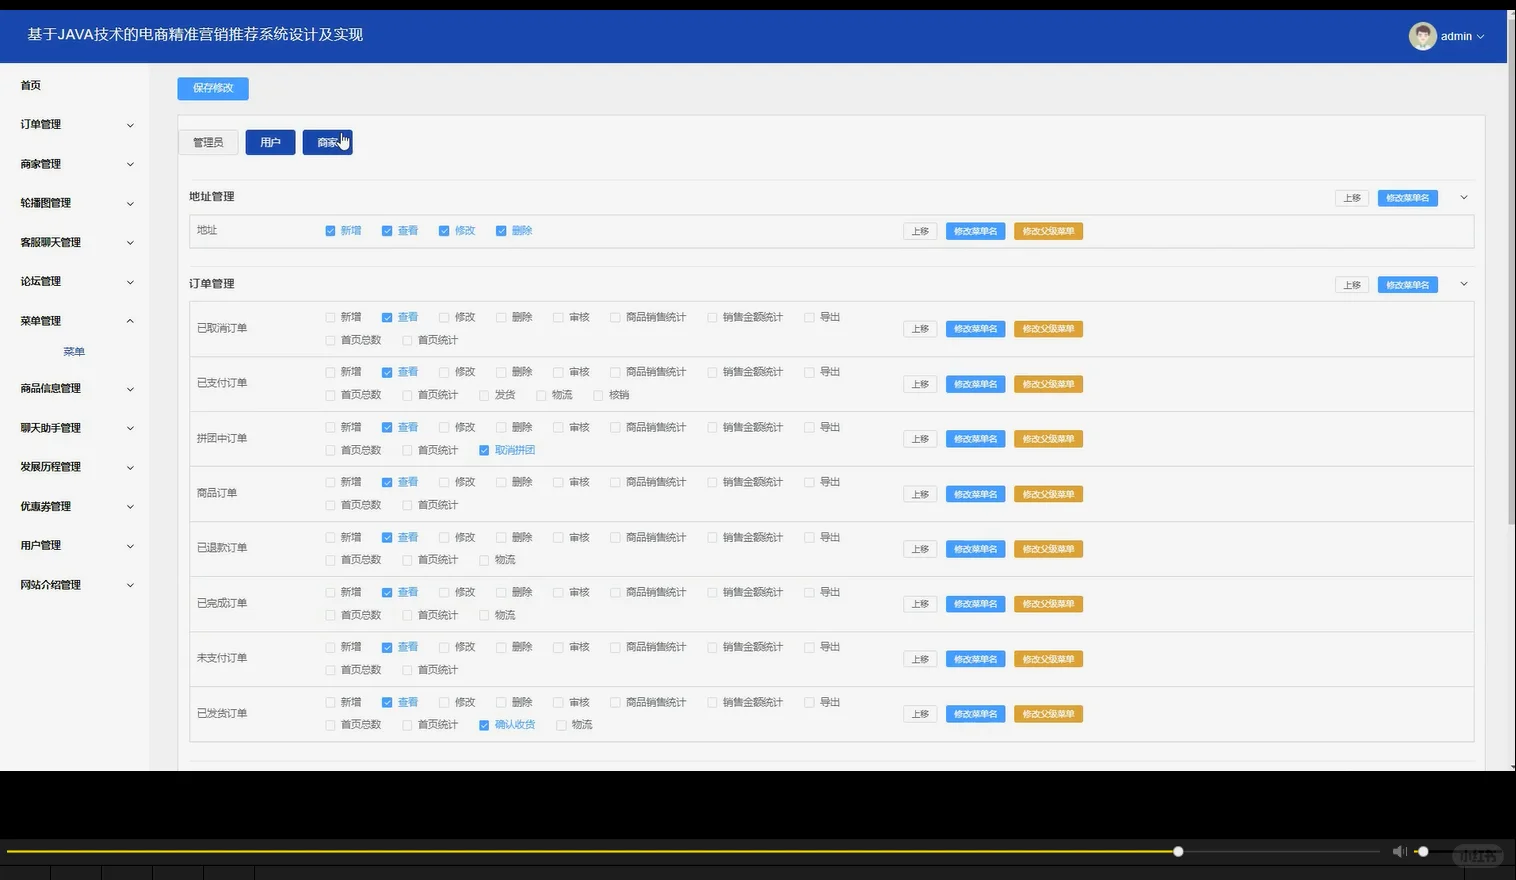Uncheck 确认收货 for 已发货订单
The width and height of the screenshot is (1516, 880).
(x=484, y=725)
